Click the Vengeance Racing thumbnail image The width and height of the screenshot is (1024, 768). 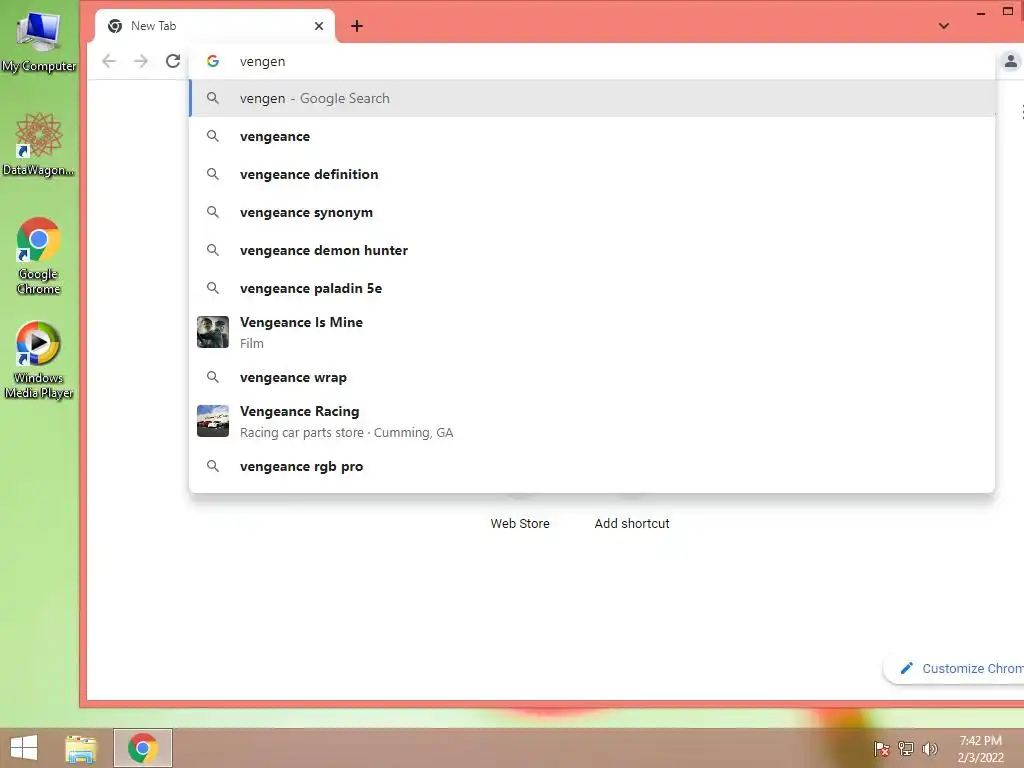pos(213,421)
